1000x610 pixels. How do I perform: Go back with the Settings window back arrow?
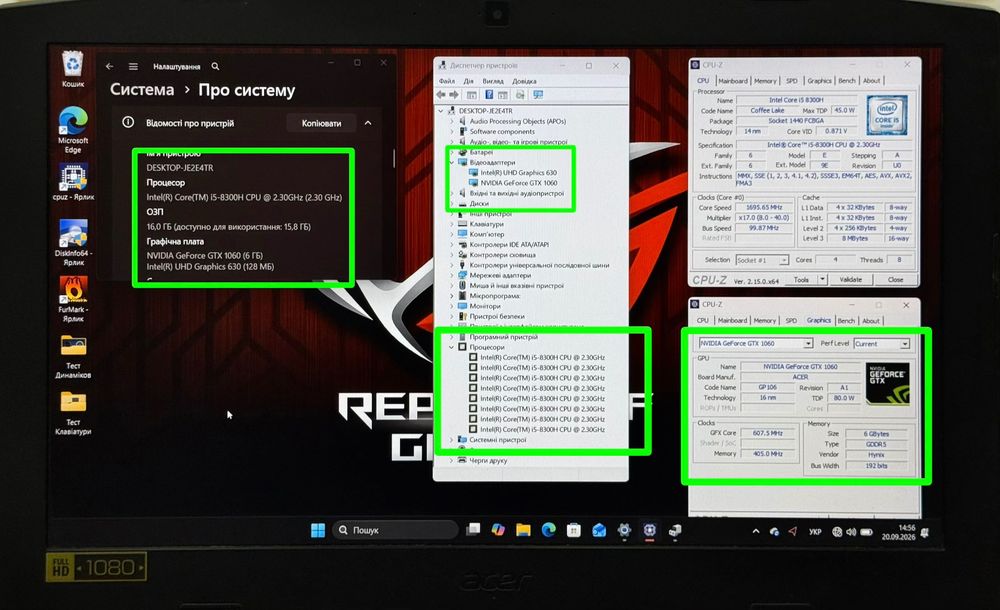[110, 66]
